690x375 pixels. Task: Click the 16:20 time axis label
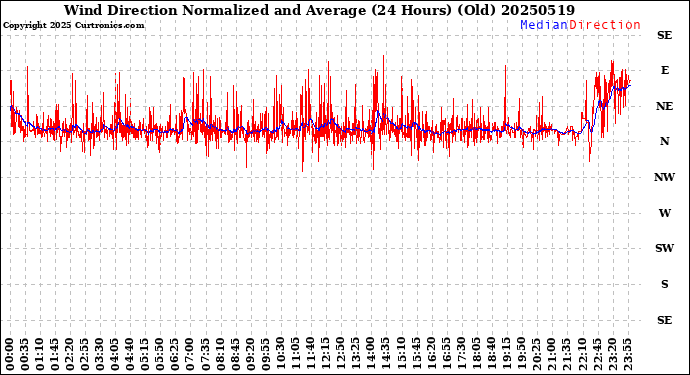pyautogui.click(x=431, y=355)
